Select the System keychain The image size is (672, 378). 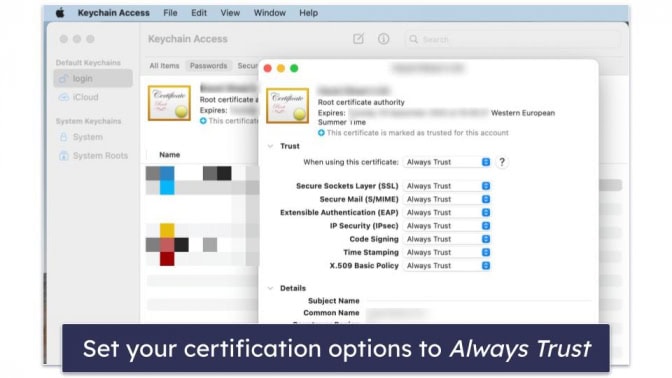point(93,137)
